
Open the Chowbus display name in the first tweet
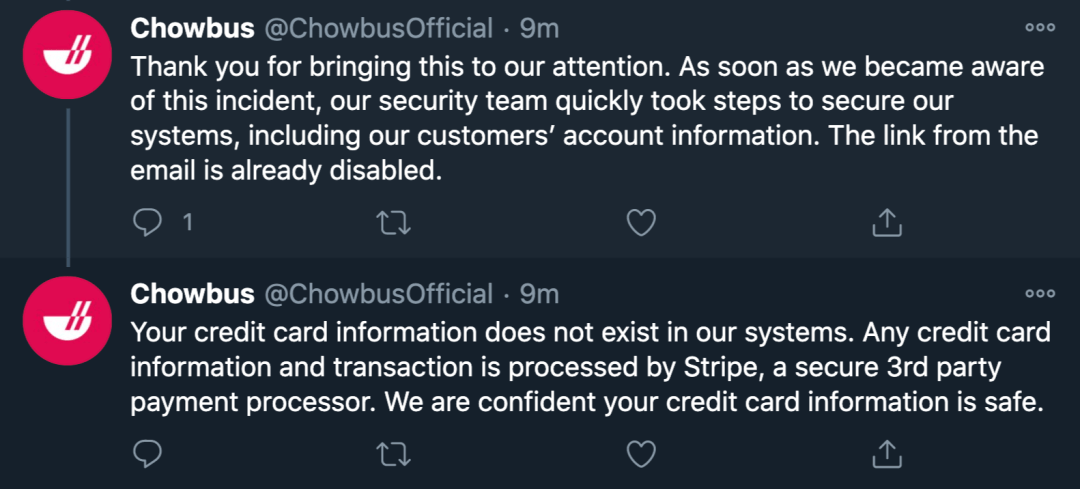pyautogui.click(x=193, y=29)
